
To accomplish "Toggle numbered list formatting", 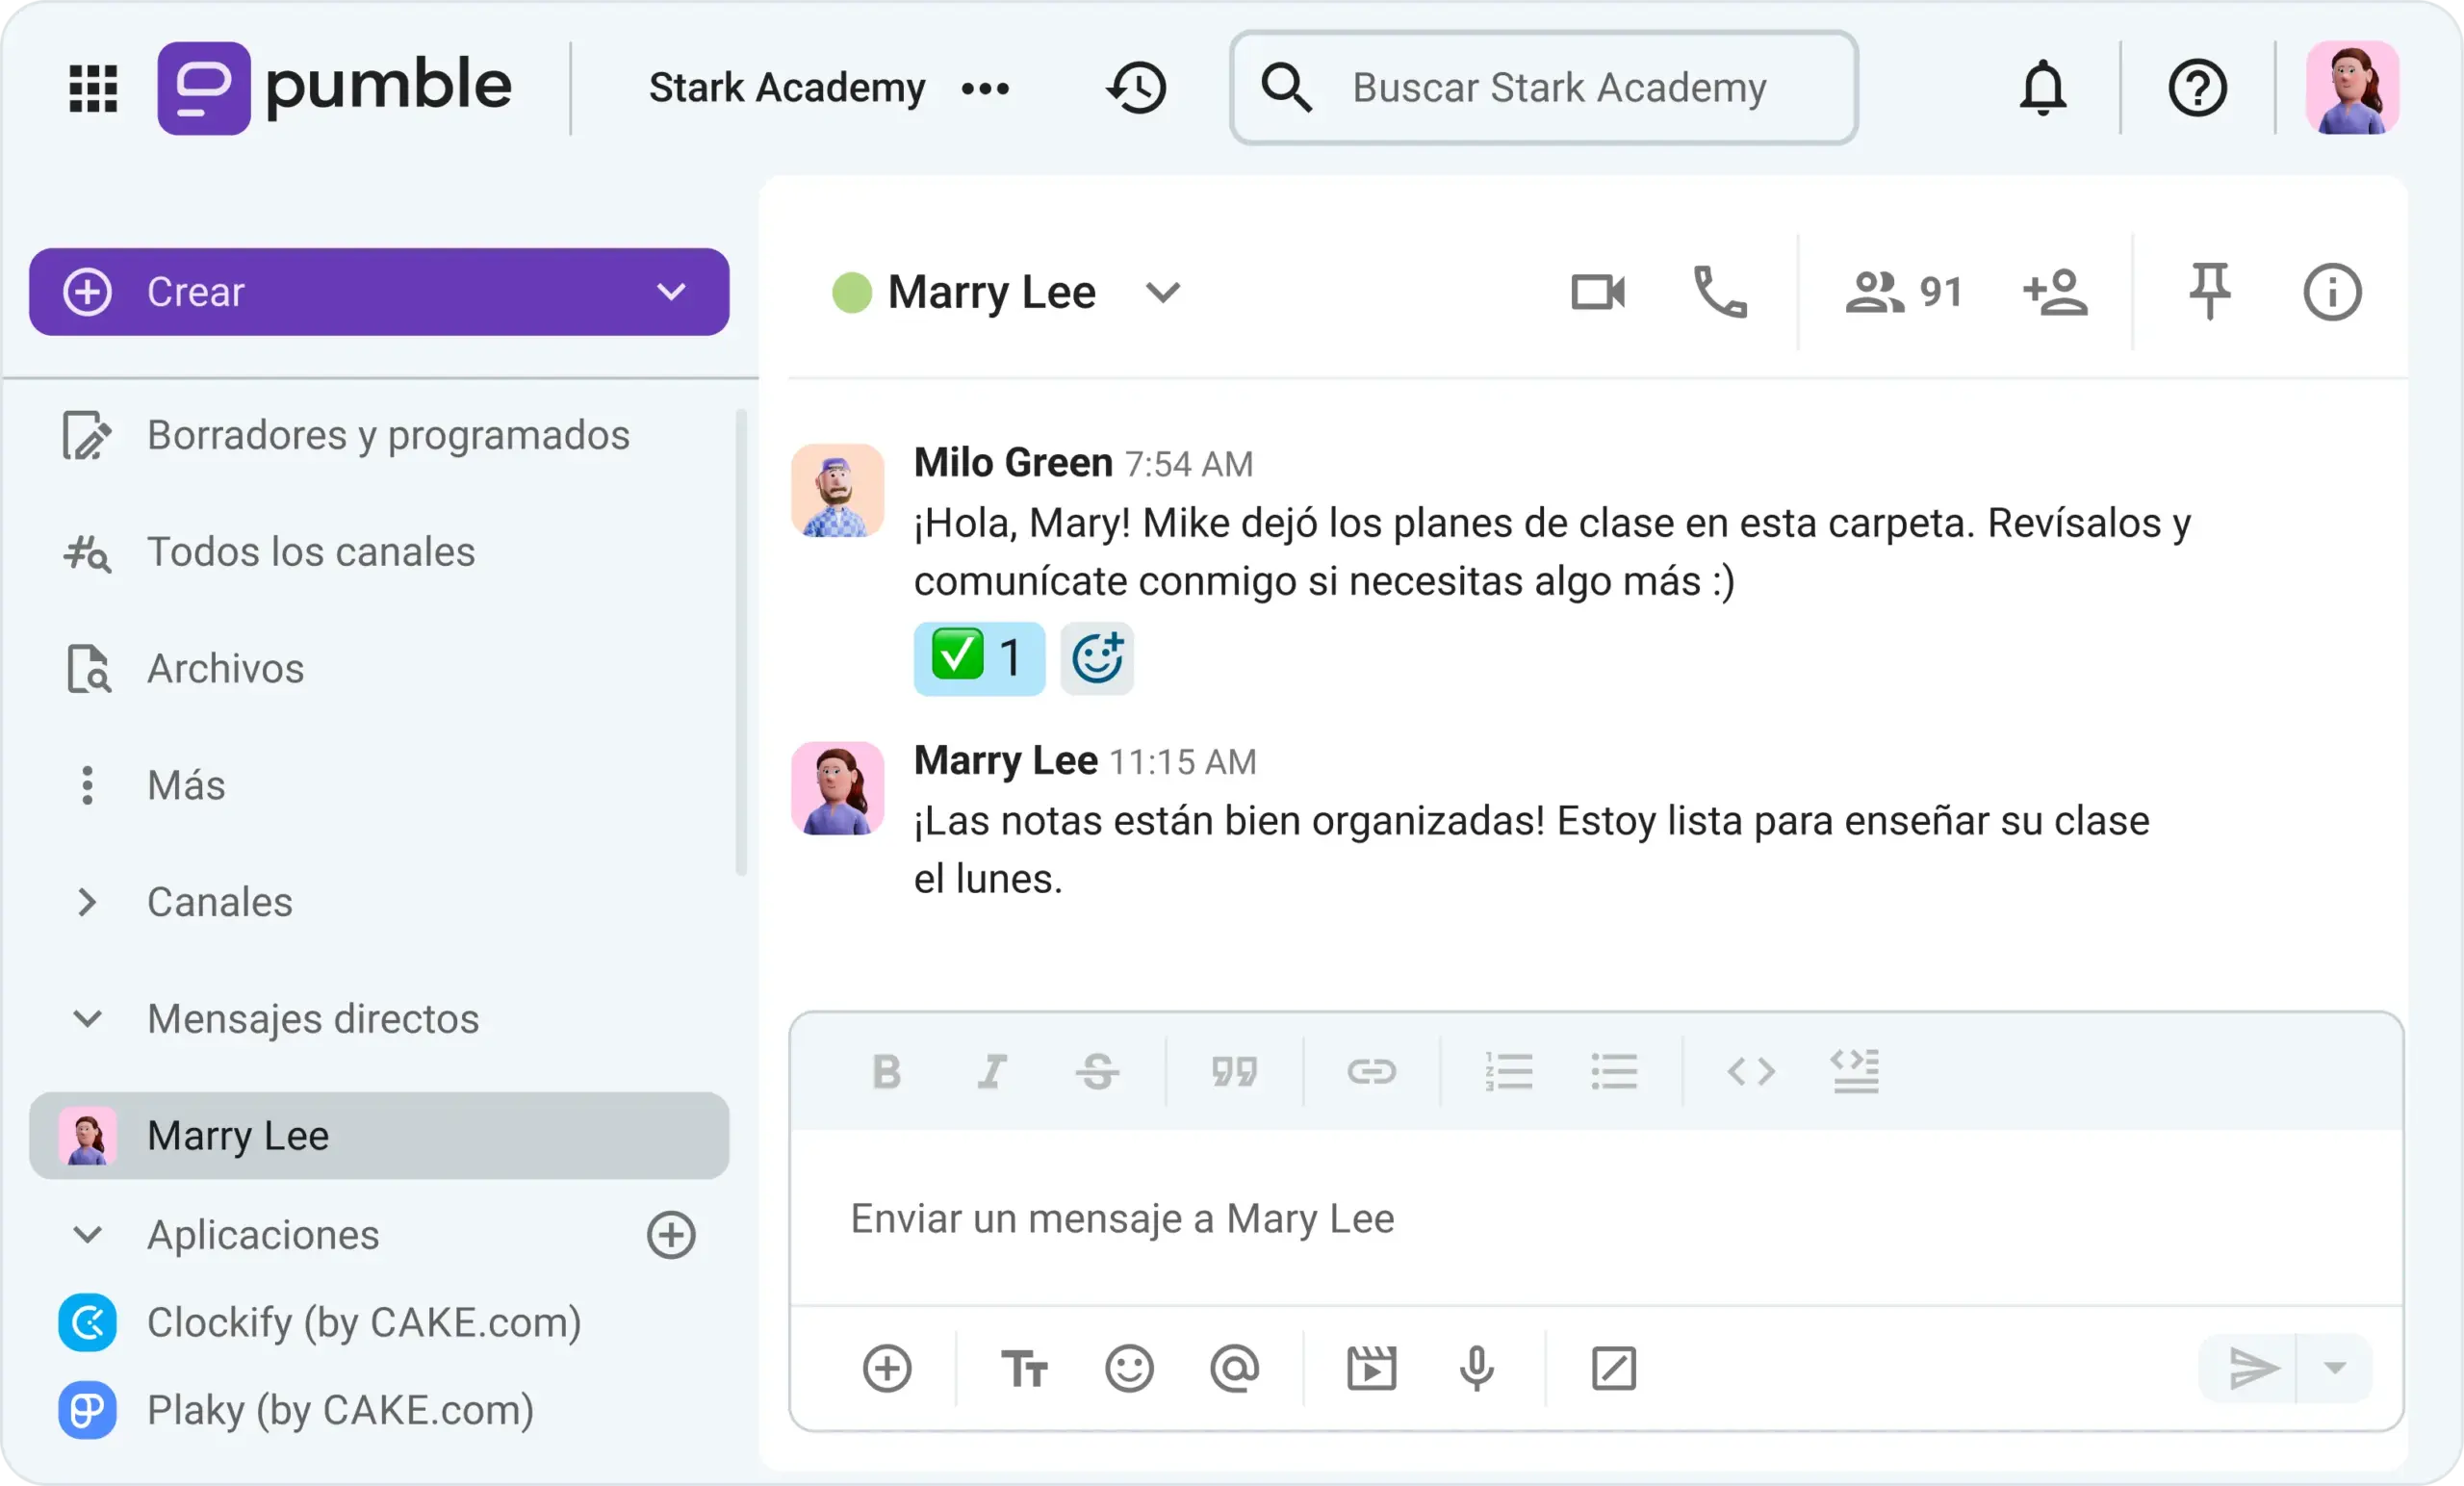I will pos(1508,1072).
